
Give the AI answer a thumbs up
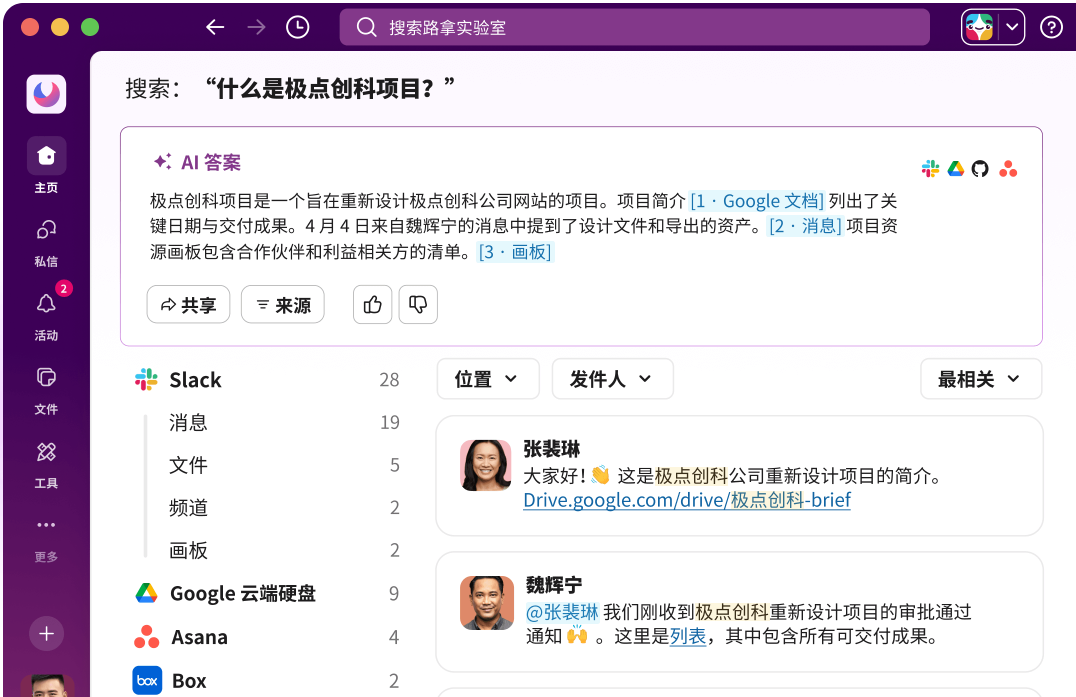(x=372, y=304)
